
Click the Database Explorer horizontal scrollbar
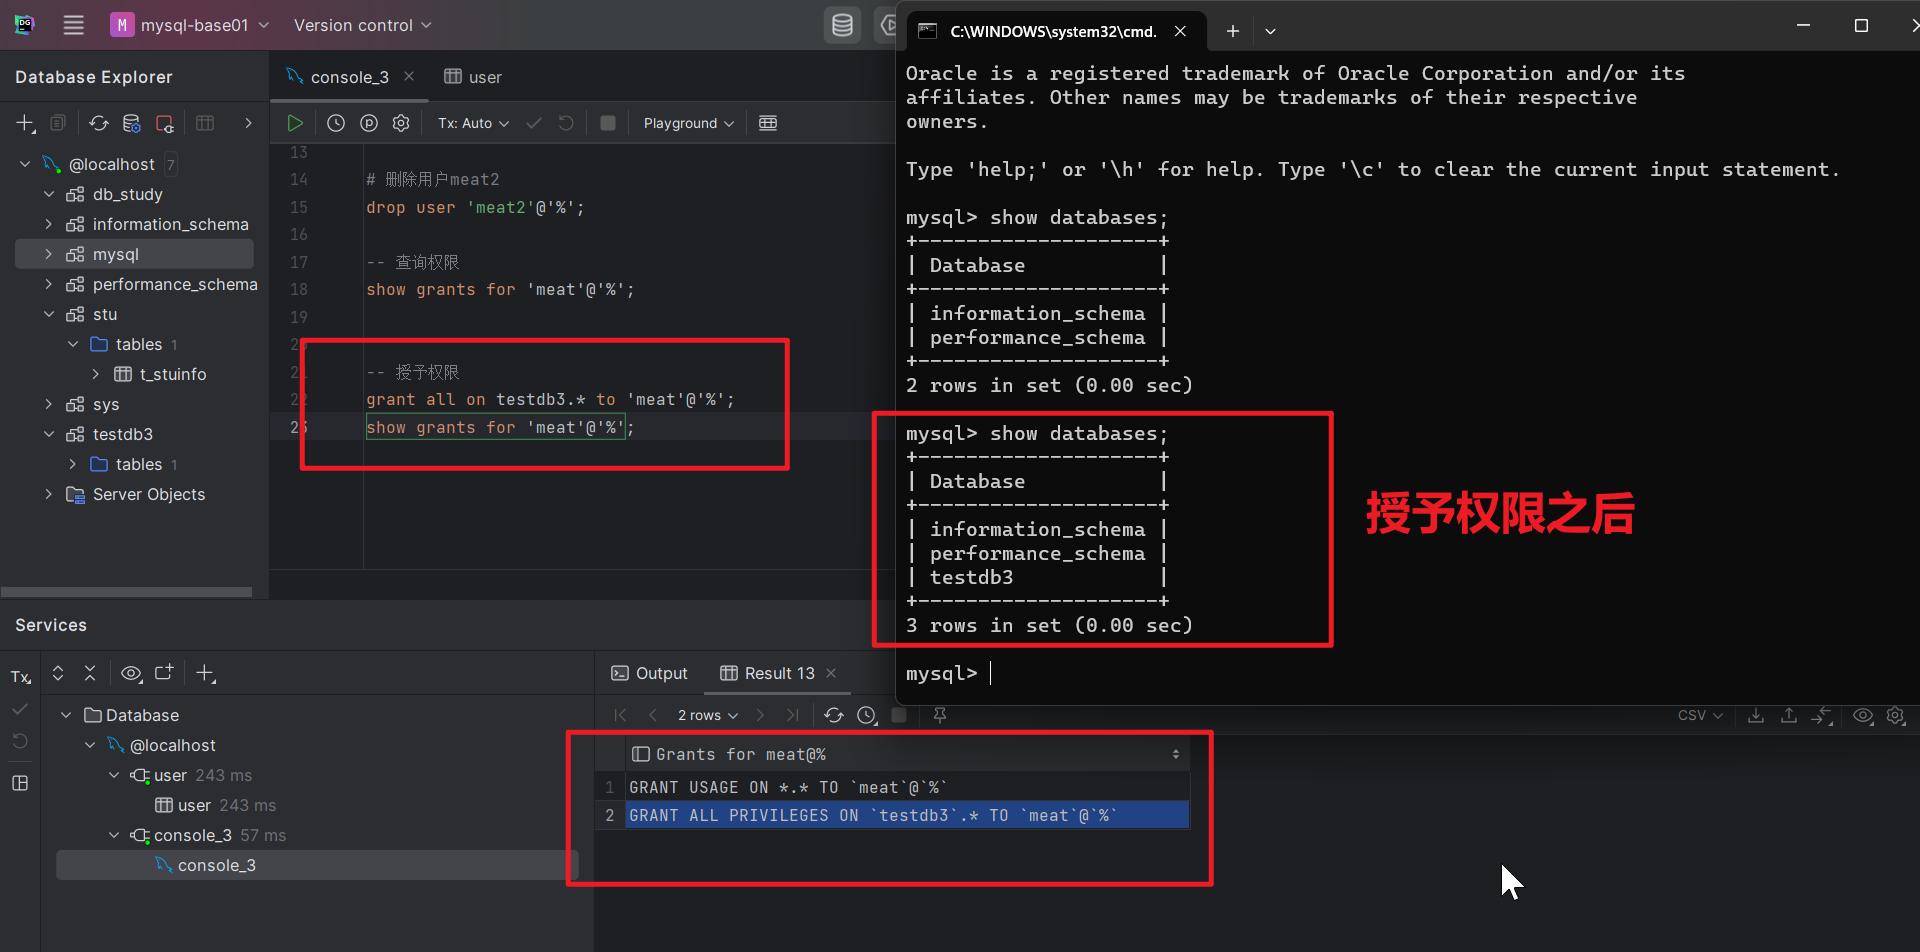point(127,591)
